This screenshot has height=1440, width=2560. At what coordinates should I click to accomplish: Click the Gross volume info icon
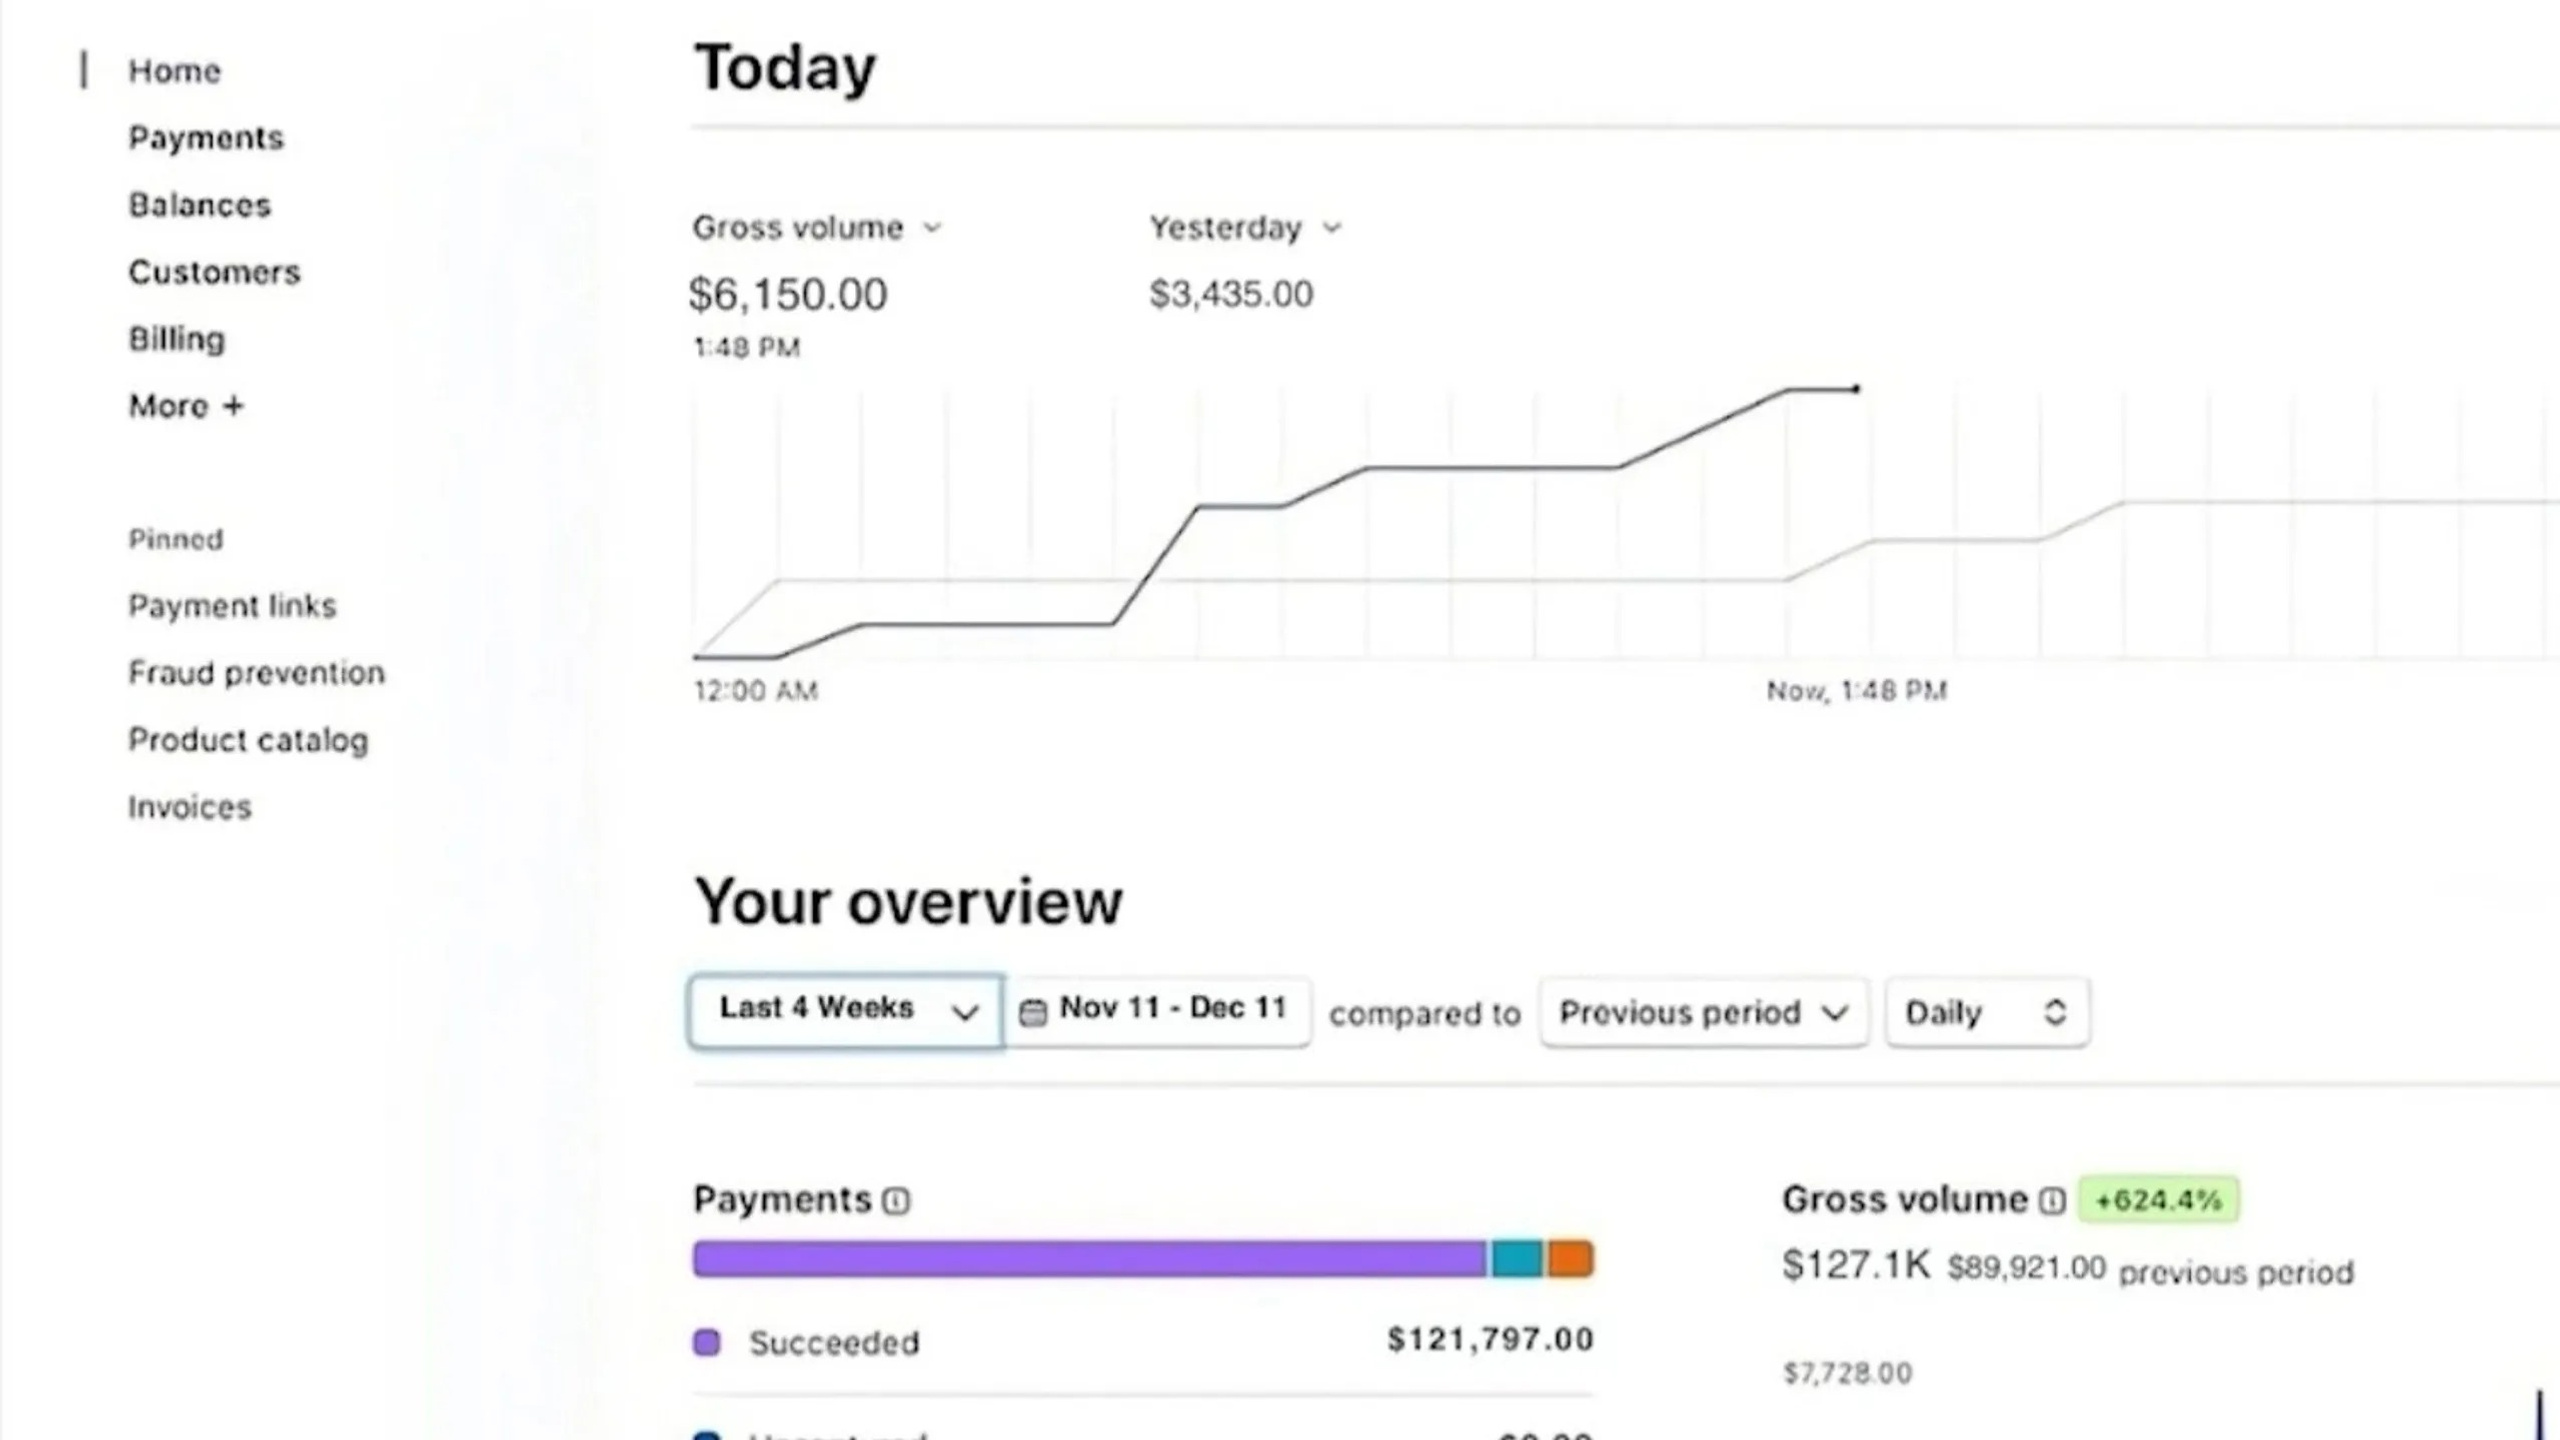pyautogui.click(x=2052, y=1200)
